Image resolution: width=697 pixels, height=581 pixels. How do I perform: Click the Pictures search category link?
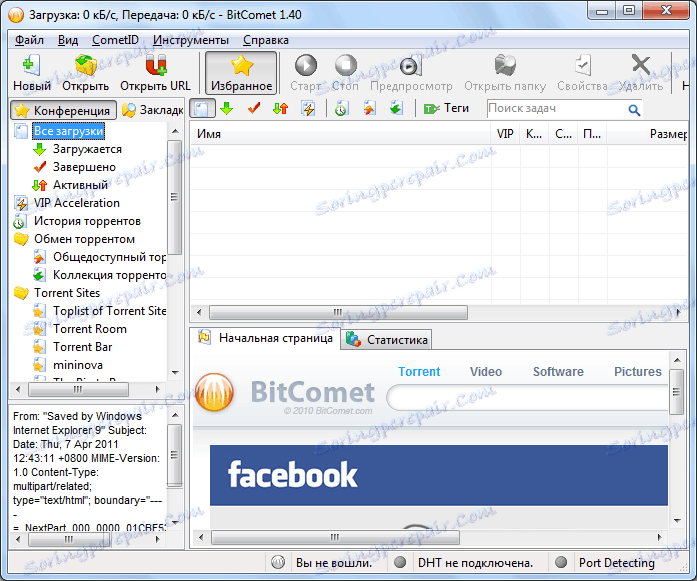coord(637,372)
